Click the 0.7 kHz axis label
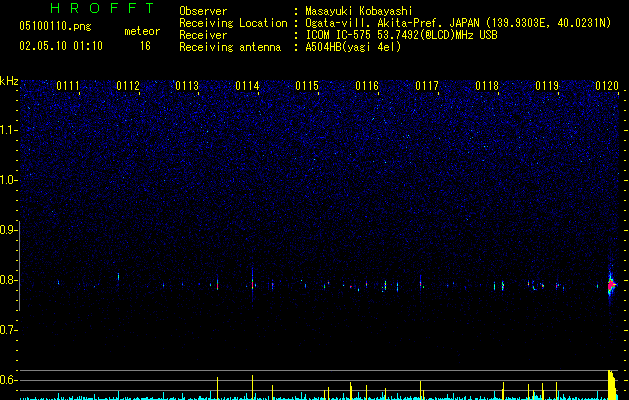The height and width of the screenshot is (400, 629). click(9, 330)
